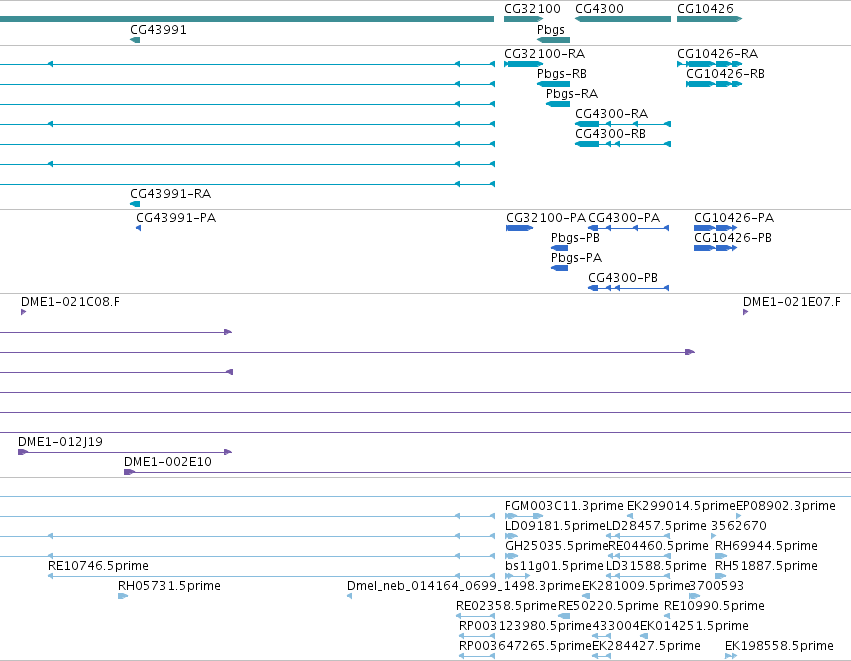The width and height of the screenshot is (851, 661).
Task: Click the RH51887.5prime EST feature
Action: (x=721, y=576)
